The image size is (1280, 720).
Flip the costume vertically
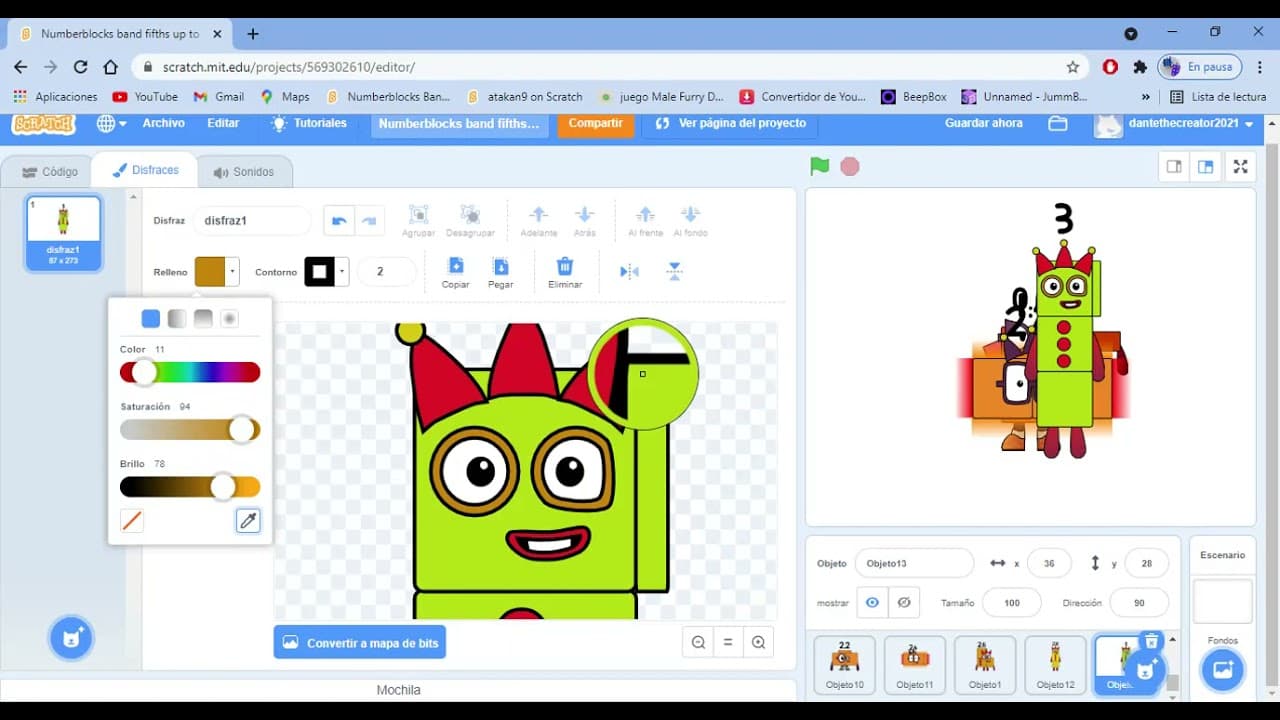tap(675, 271)
